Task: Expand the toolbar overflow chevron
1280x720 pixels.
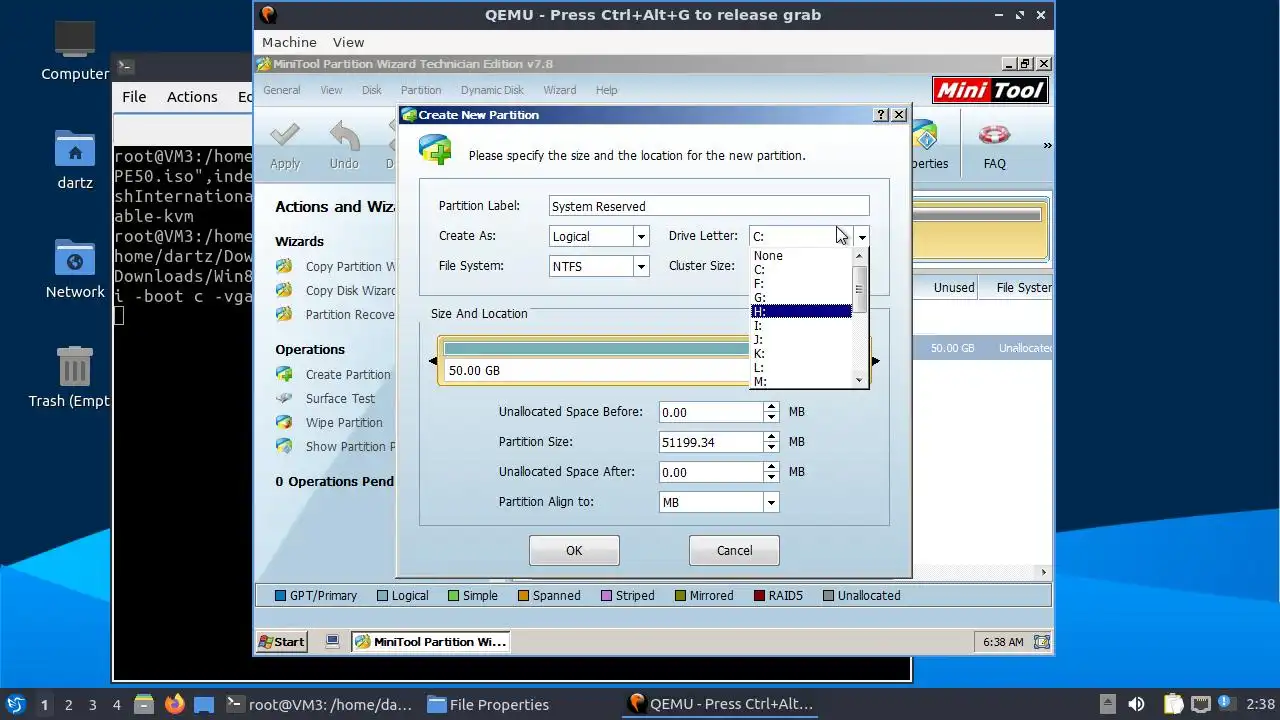Action: point(1047,146)
